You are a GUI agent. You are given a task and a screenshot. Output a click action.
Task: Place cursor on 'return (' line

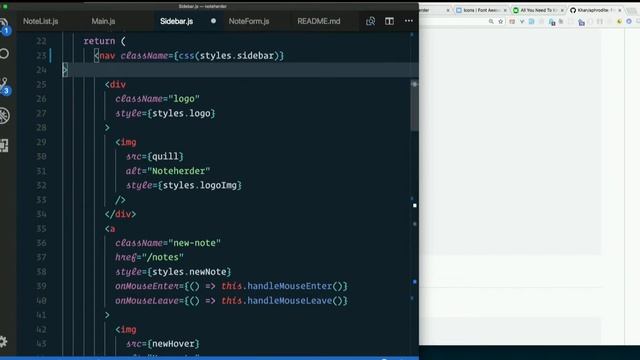point(104,41)
